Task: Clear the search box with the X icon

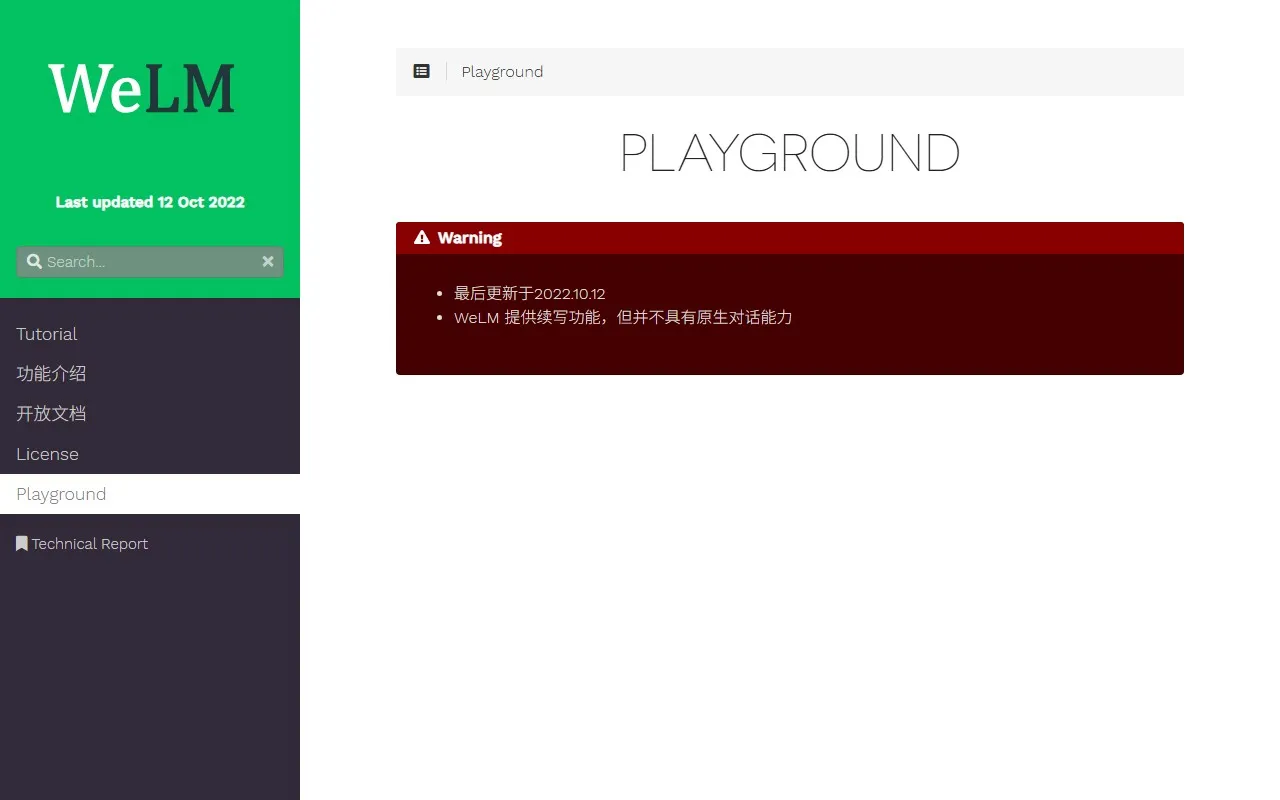Action: pos(268,261)
